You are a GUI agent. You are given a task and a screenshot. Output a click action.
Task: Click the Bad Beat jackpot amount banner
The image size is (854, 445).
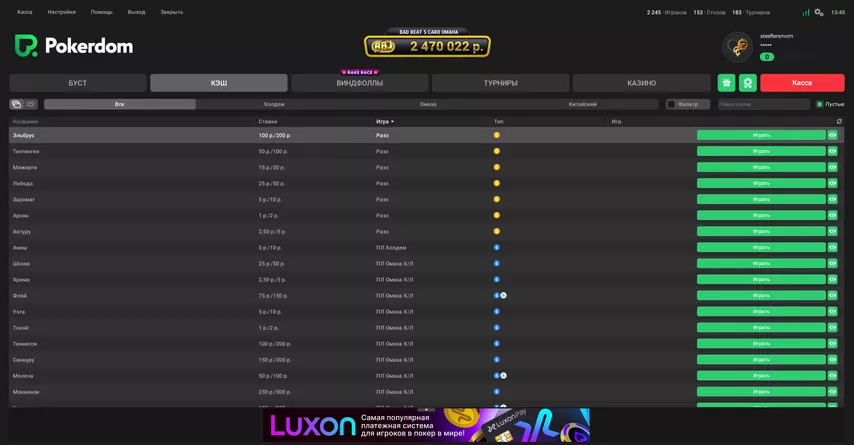tap(427, 46)
